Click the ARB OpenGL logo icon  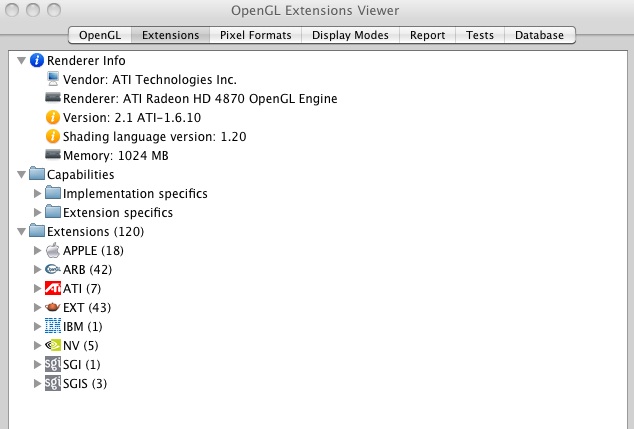point(53,269)
